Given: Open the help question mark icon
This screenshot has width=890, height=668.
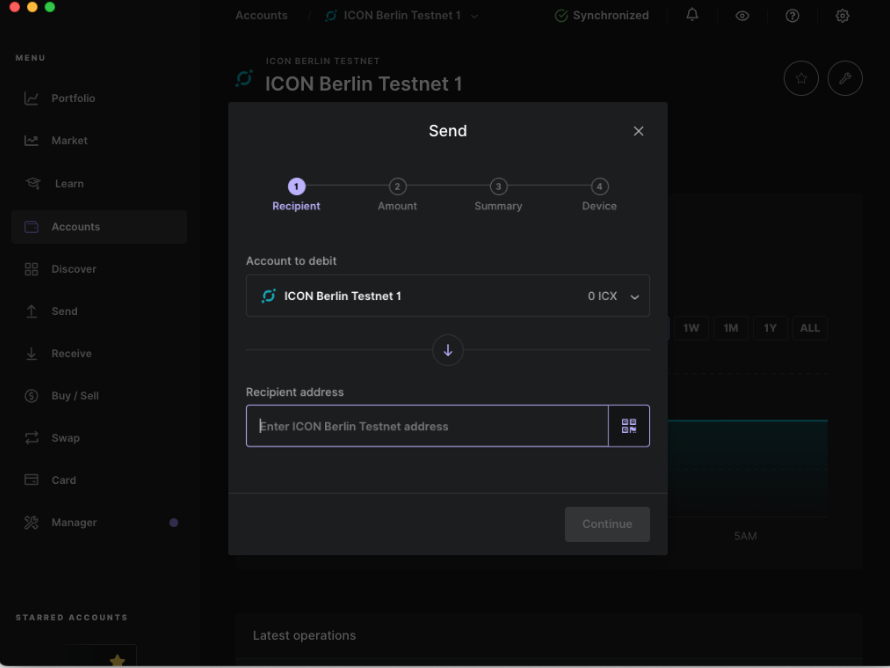Looking at the screenshot, I should click(x=792, y=16).
